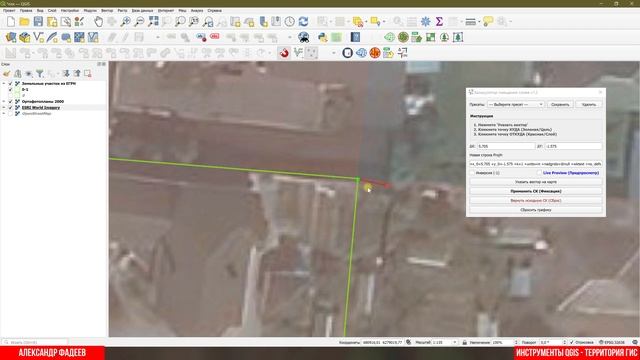Select the Pan Map hand tool

98,22
